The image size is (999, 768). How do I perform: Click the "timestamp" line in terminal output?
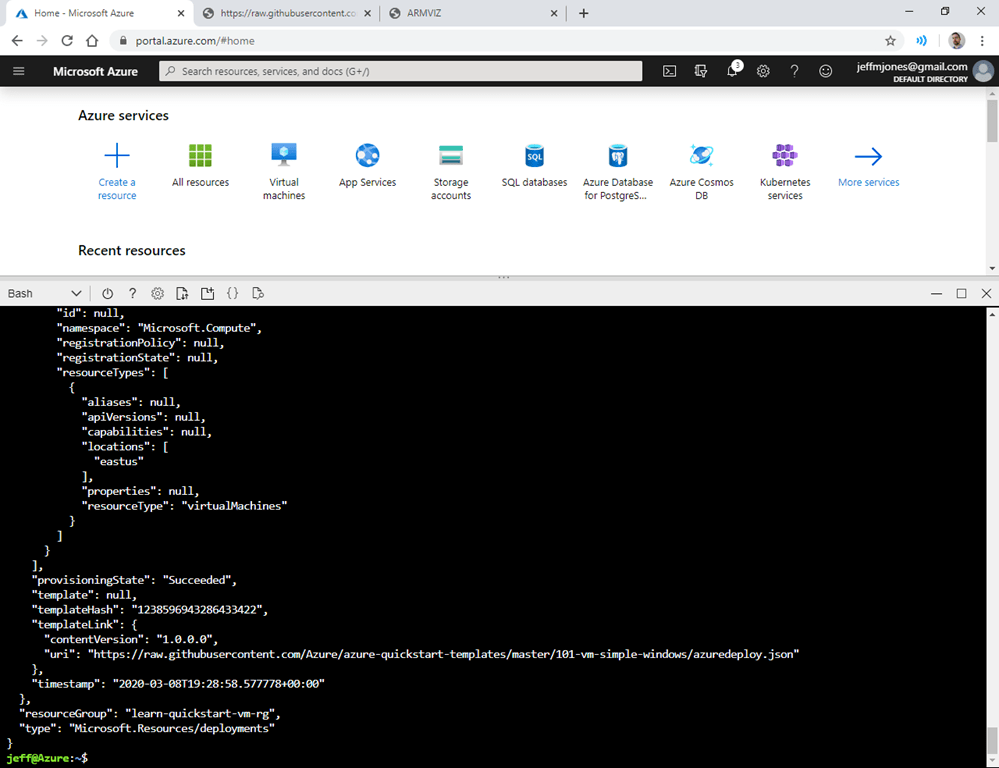(178, 683)
